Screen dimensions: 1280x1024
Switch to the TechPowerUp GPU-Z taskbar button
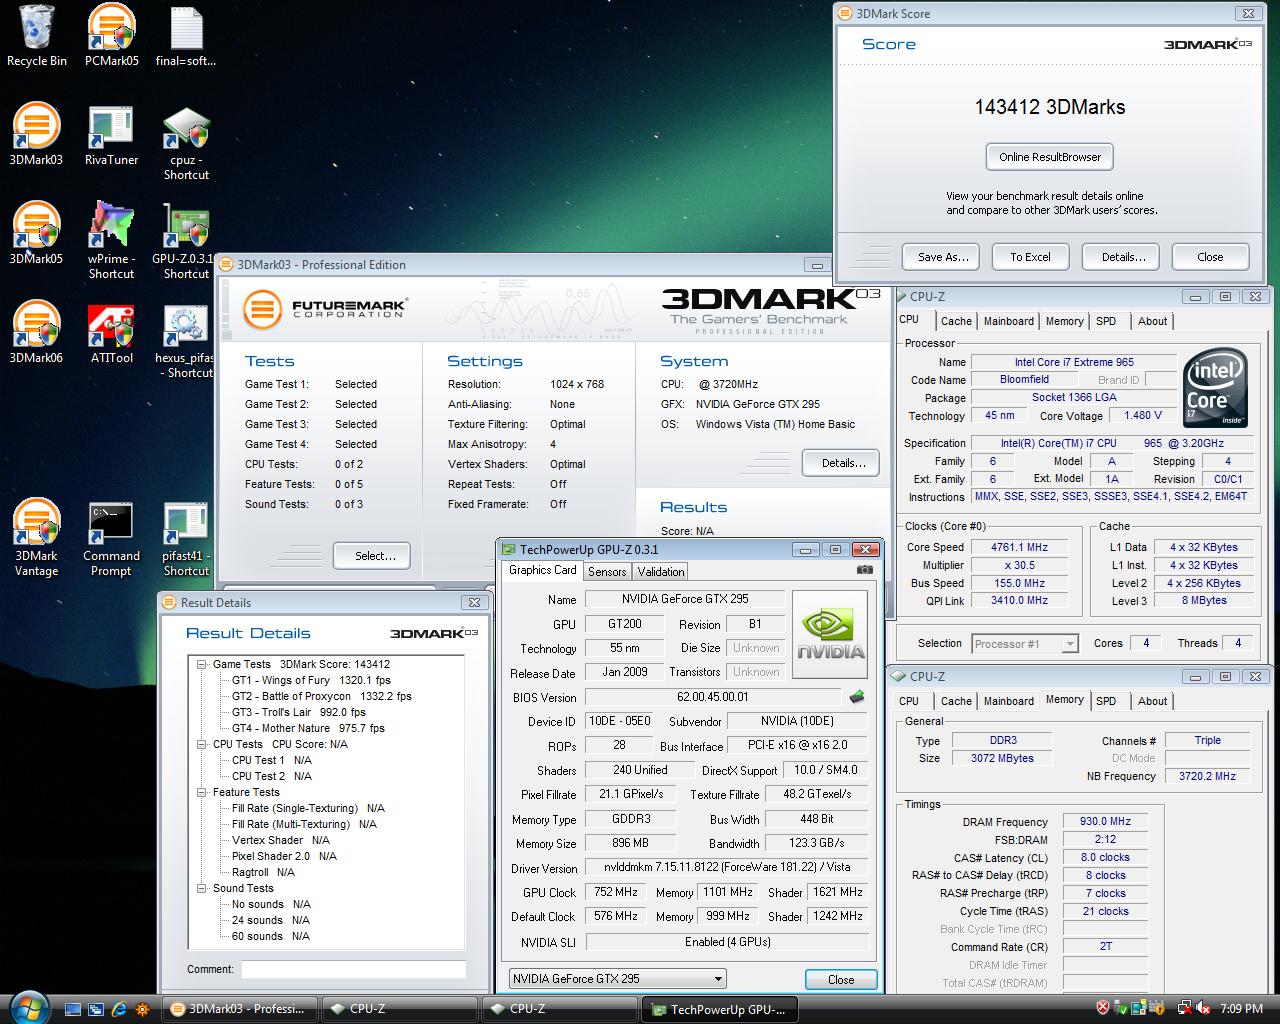pyautogui.click(x=719, y=1009)
